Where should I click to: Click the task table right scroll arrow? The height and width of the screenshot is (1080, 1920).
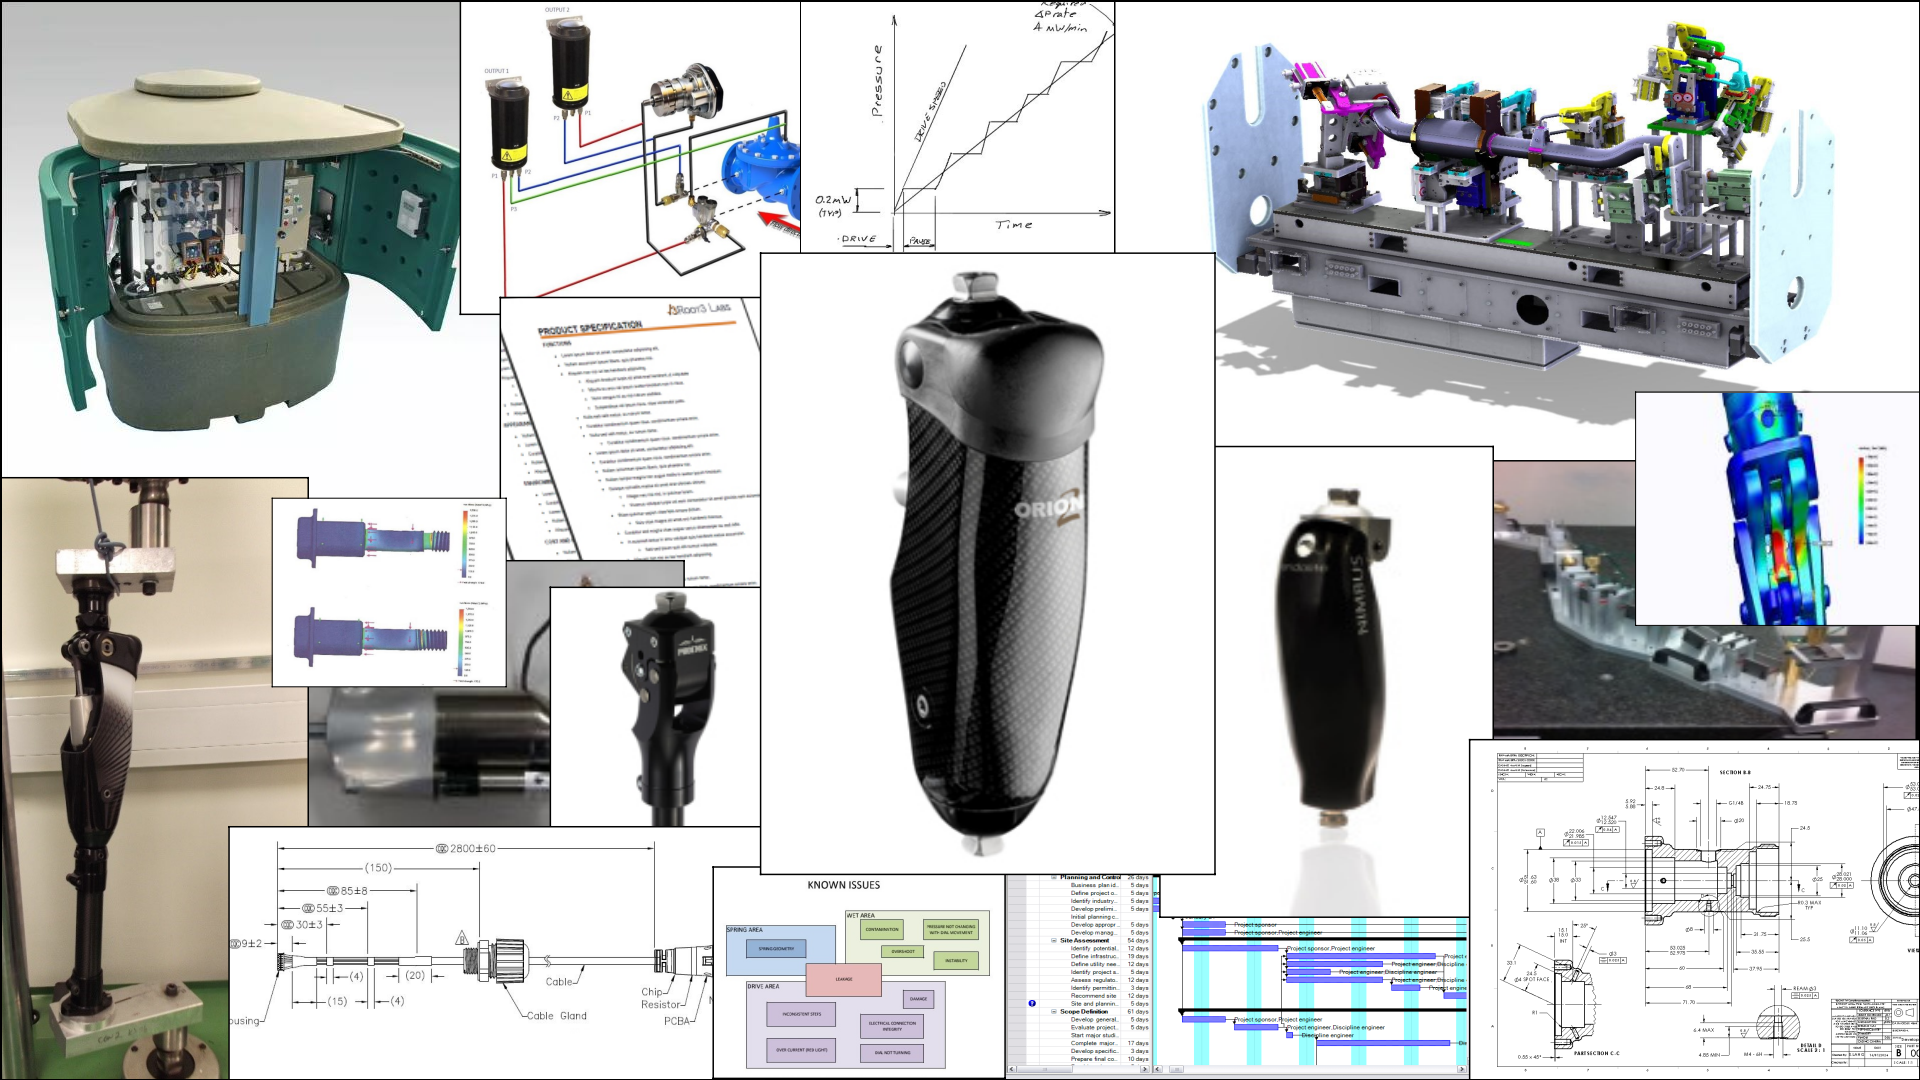click(1145, 1069)
